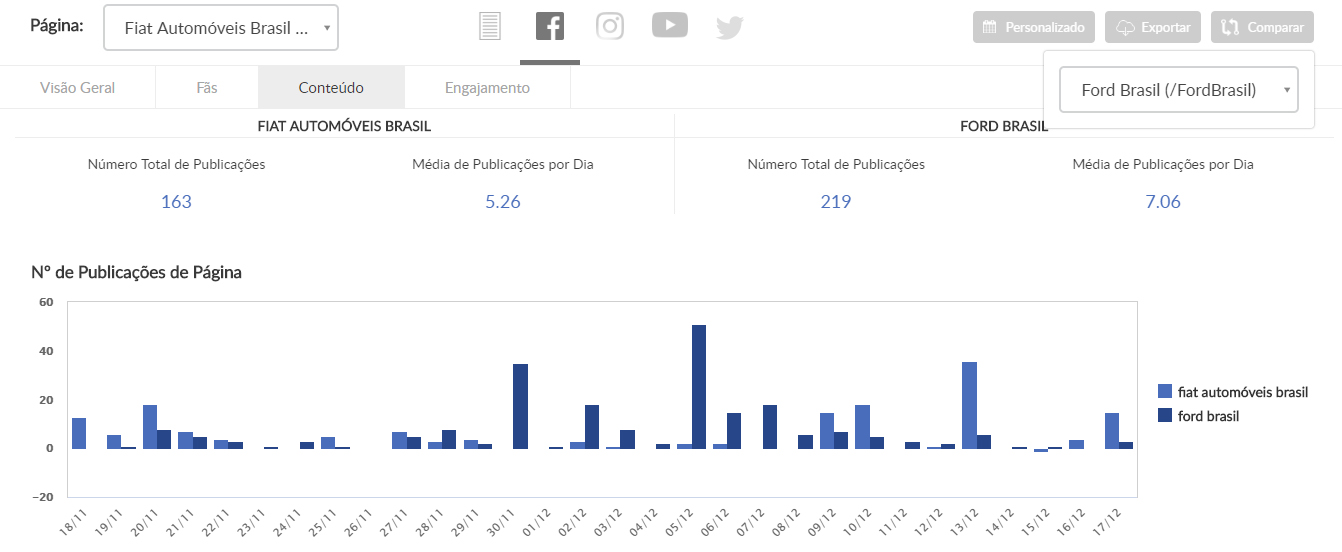Switch to the YouTube network icon
This screenshot has height=552, width=1342.
point(670,25)
